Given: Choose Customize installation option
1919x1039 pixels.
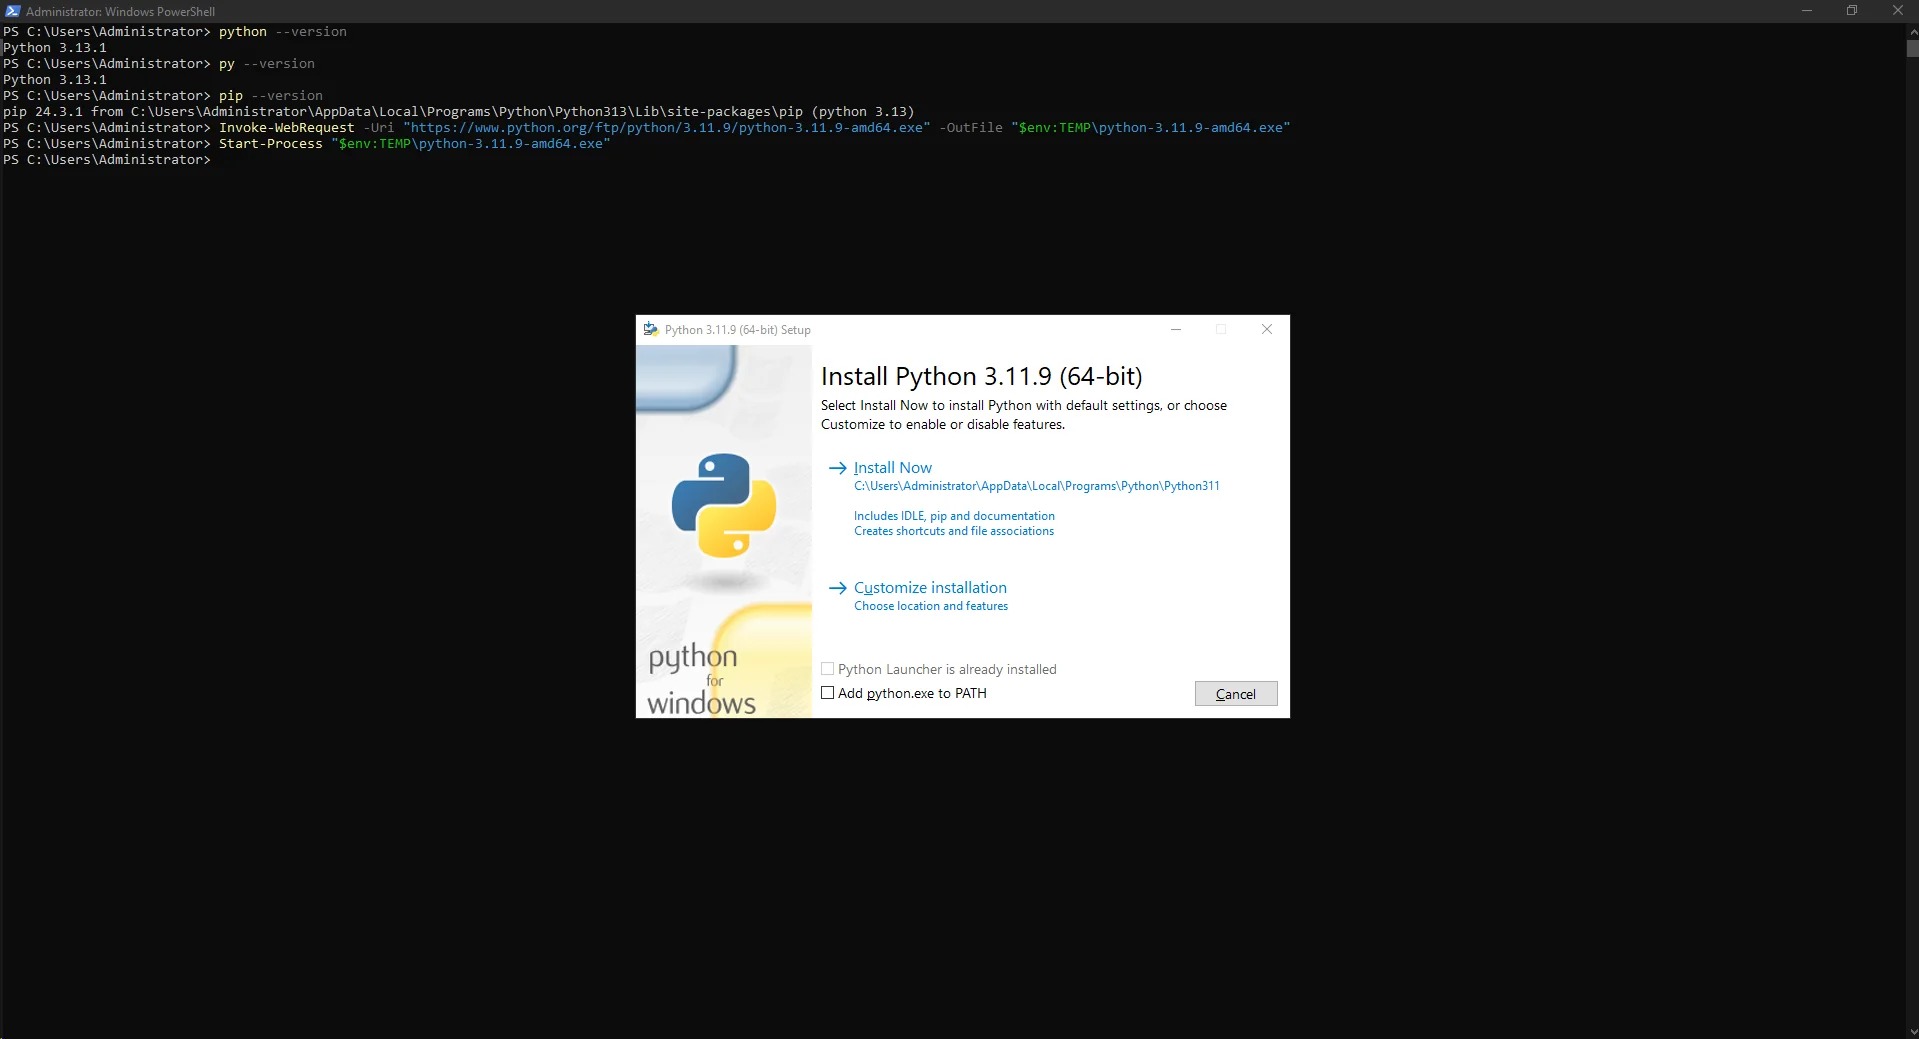Looking at the screenshot, I should [930, 587].
